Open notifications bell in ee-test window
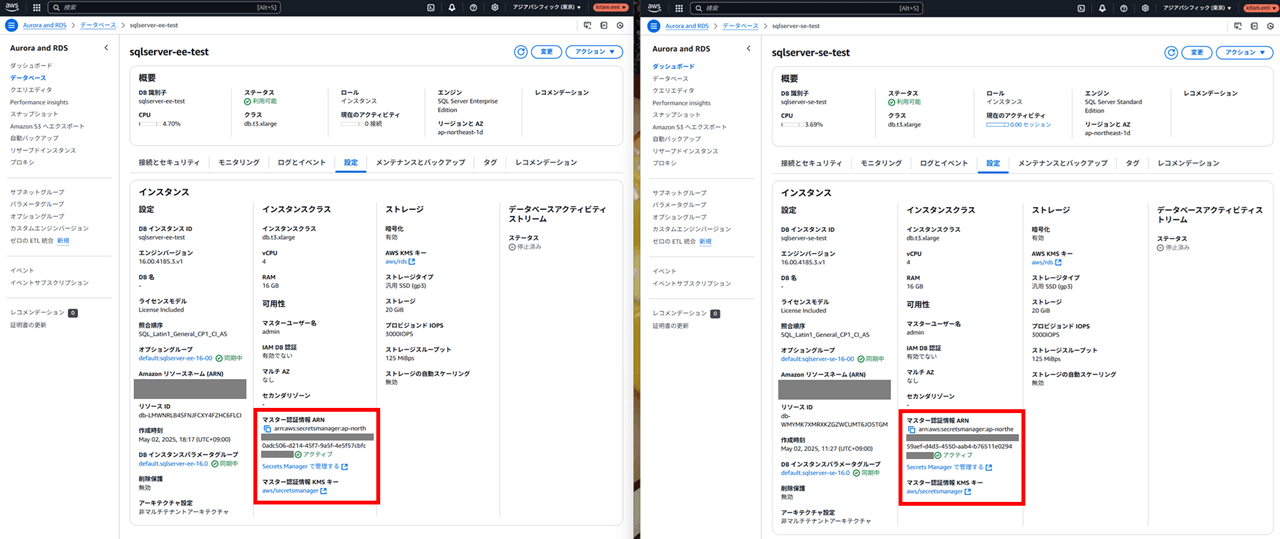This screenshot has width=1280, height=539. coord(452,7)
